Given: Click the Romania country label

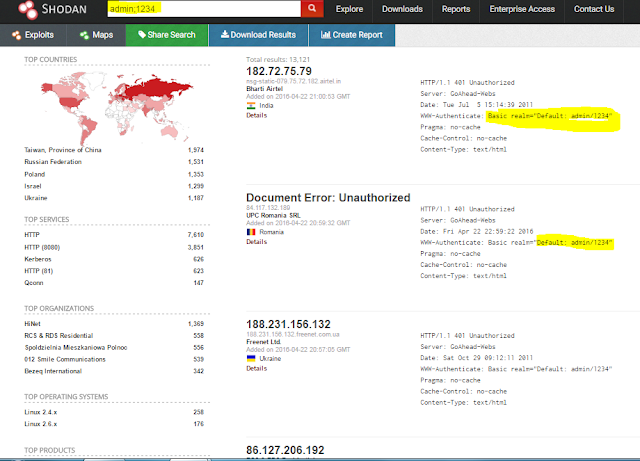Looking at the screenshot, I should 271,232.
